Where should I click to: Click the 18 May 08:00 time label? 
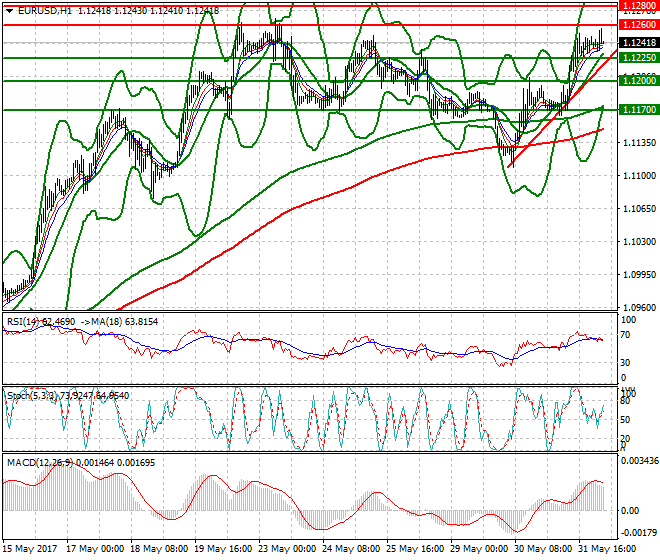click(x=159, y=549)
